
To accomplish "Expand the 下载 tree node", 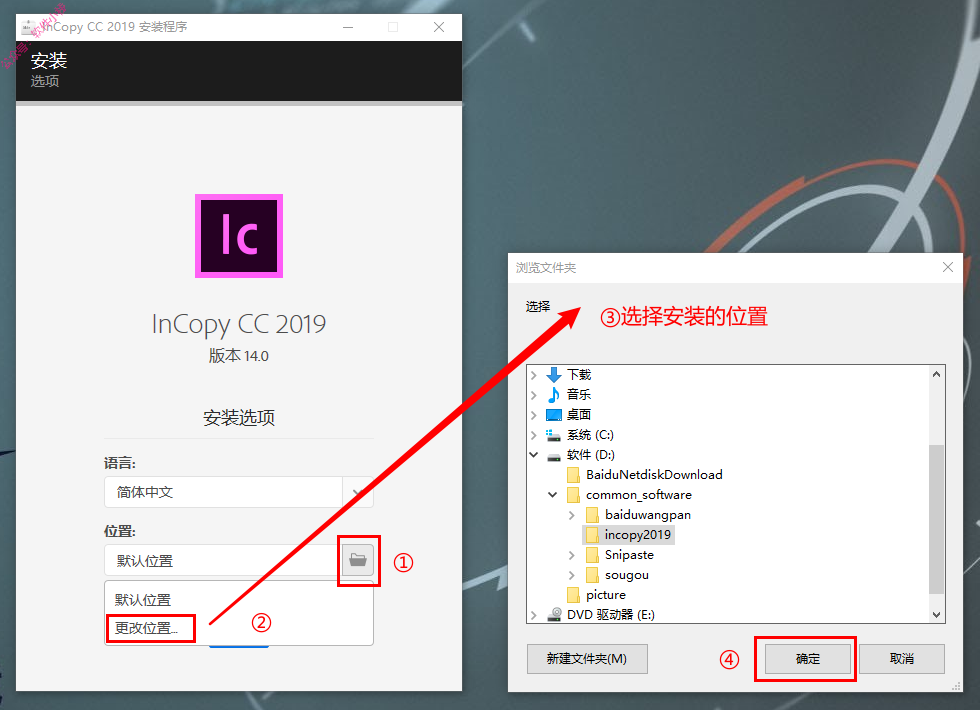I will coord(534,375).
